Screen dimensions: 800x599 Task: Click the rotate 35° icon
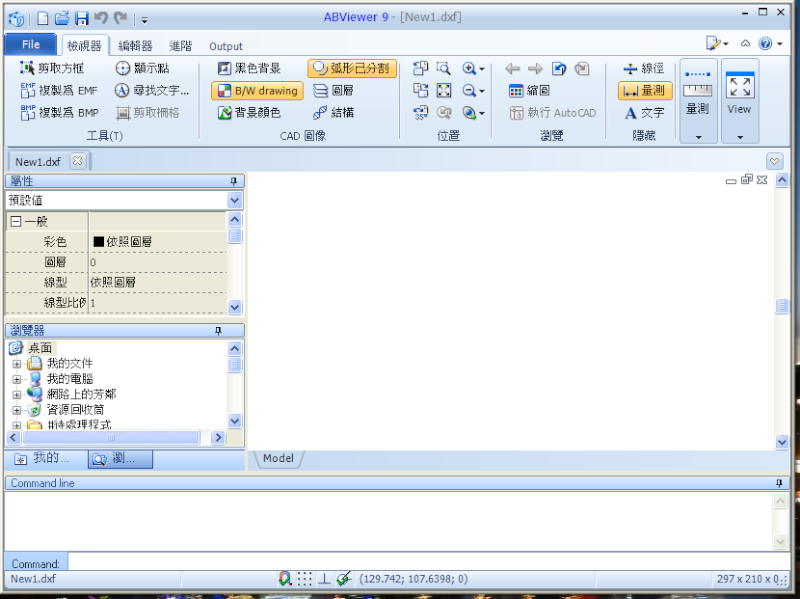tap(421, 113)
